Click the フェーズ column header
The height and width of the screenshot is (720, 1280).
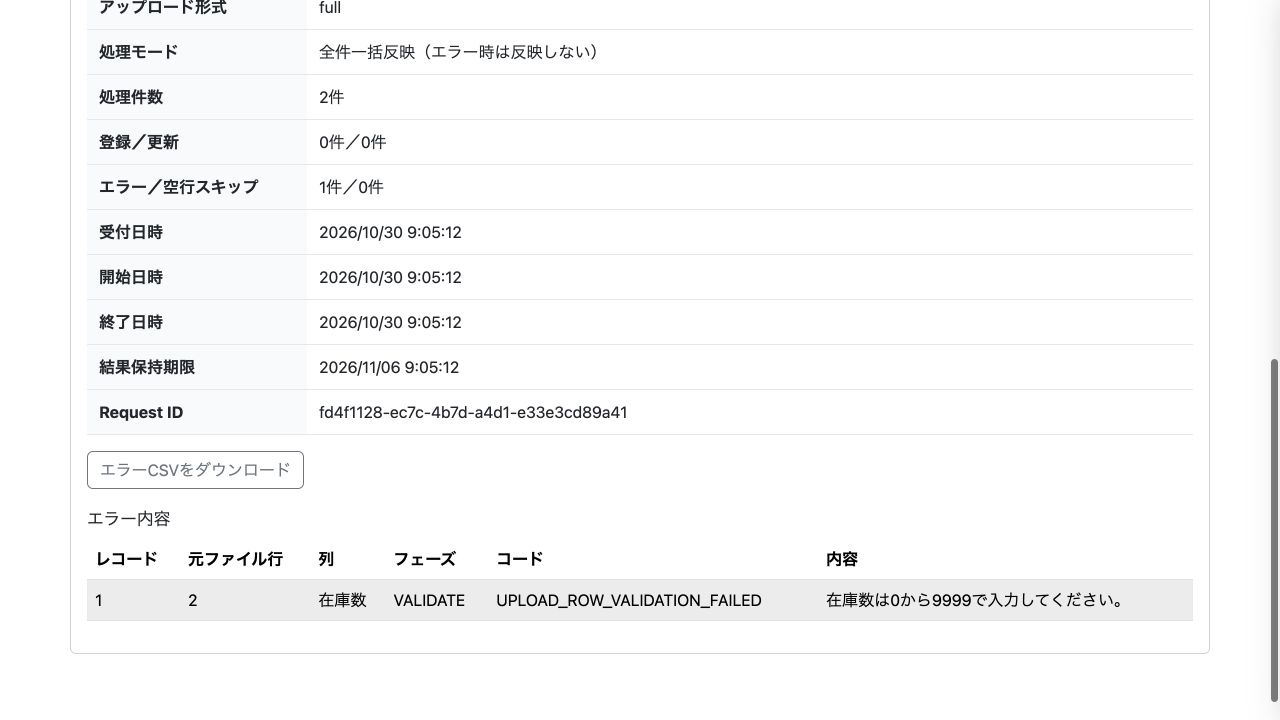(425, 559)
